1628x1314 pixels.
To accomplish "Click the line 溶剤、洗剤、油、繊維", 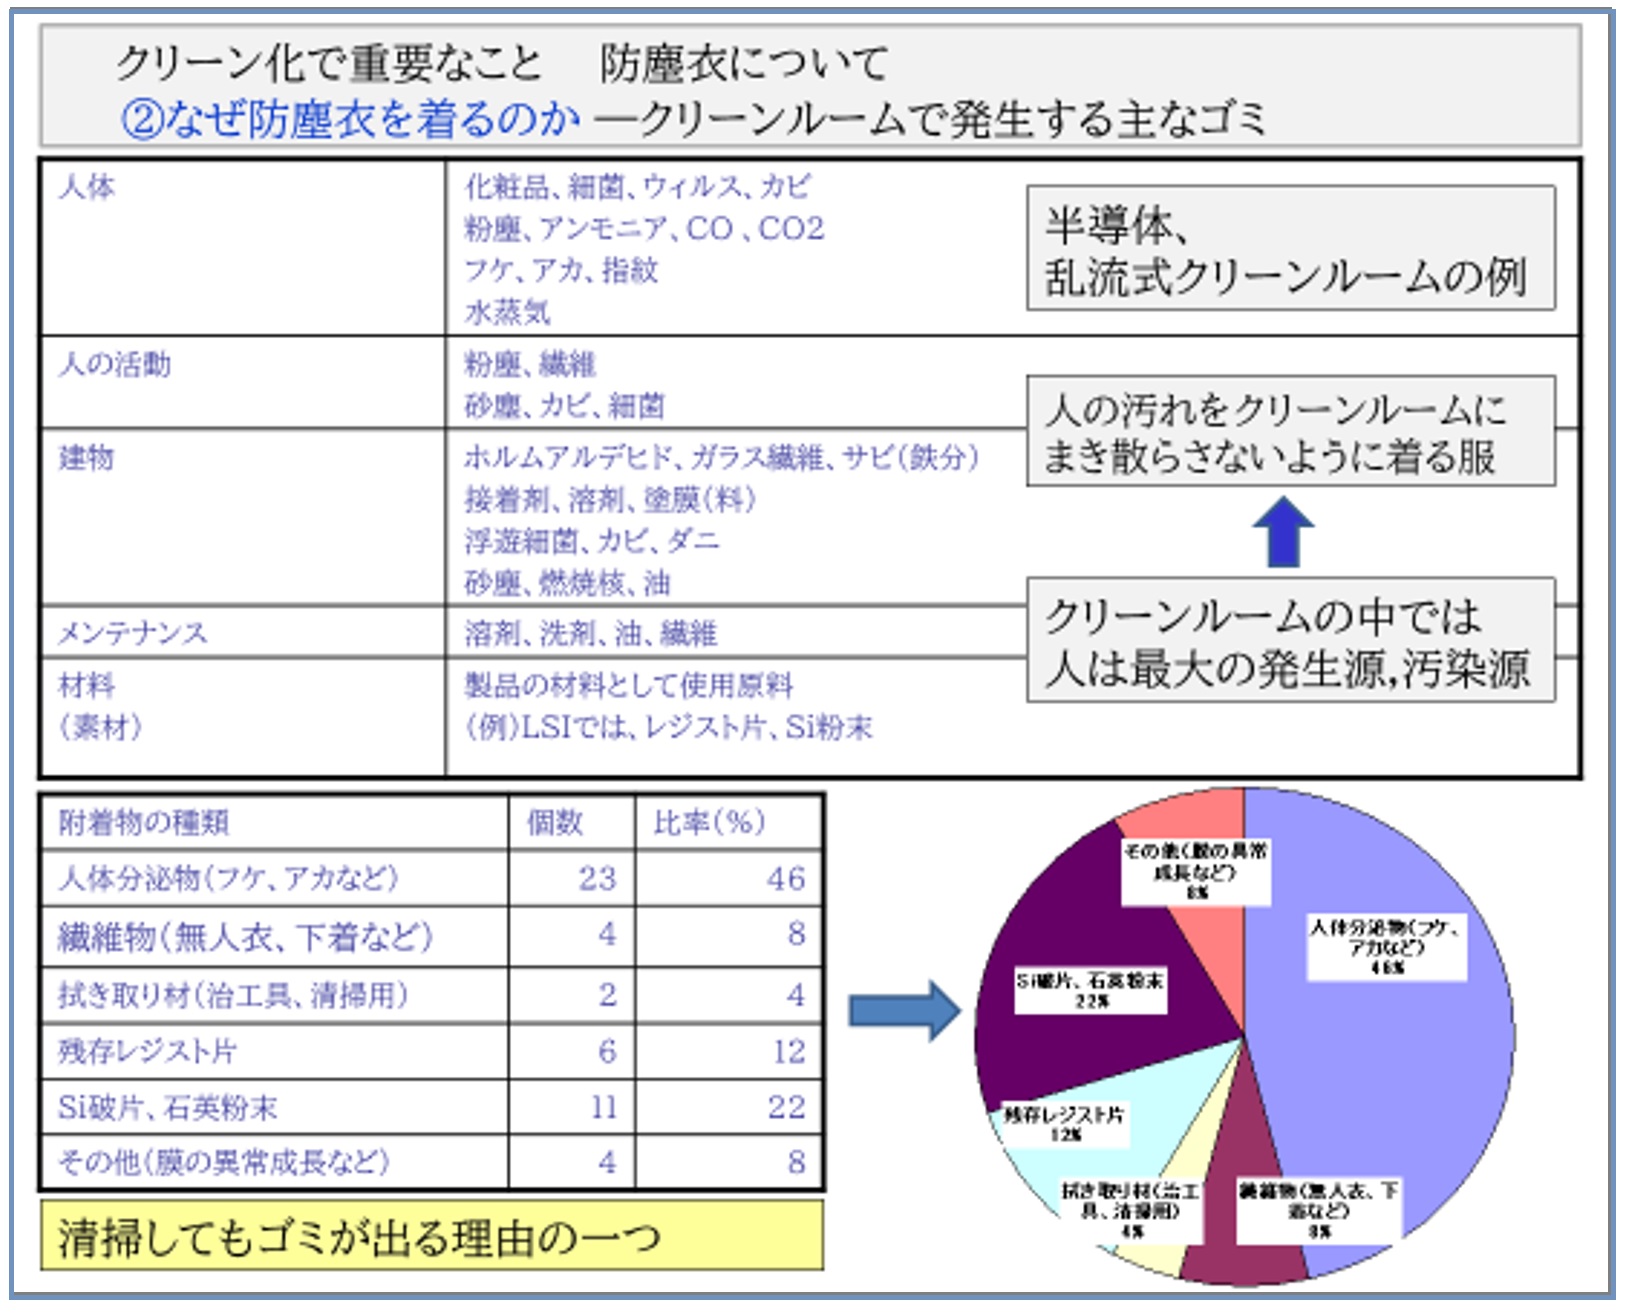I will (x=591, y=633).
